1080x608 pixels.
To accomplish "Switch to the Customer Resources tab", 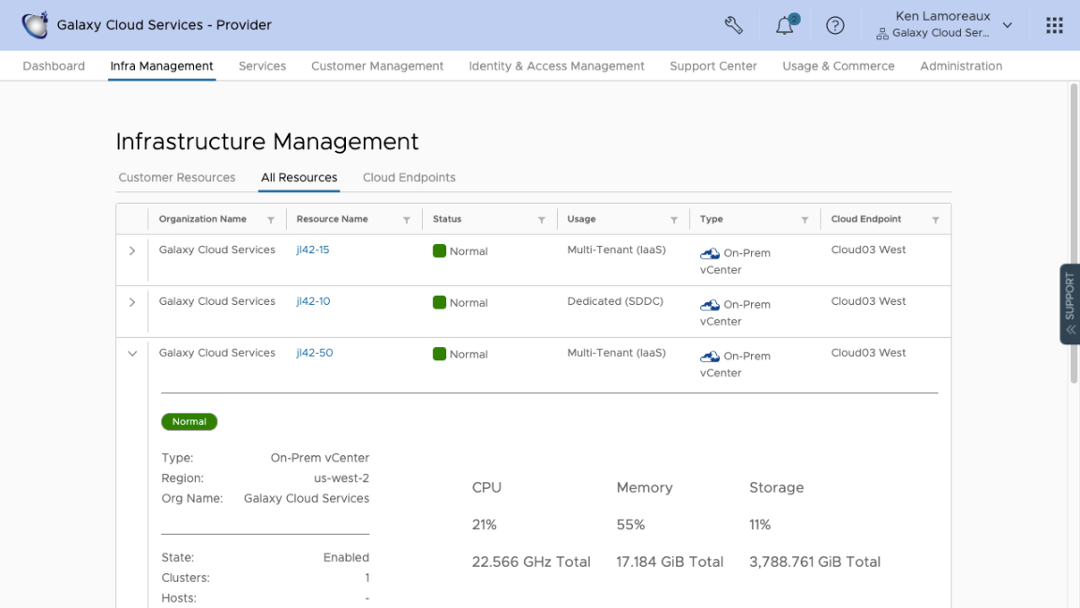I will tap(177, 178).
